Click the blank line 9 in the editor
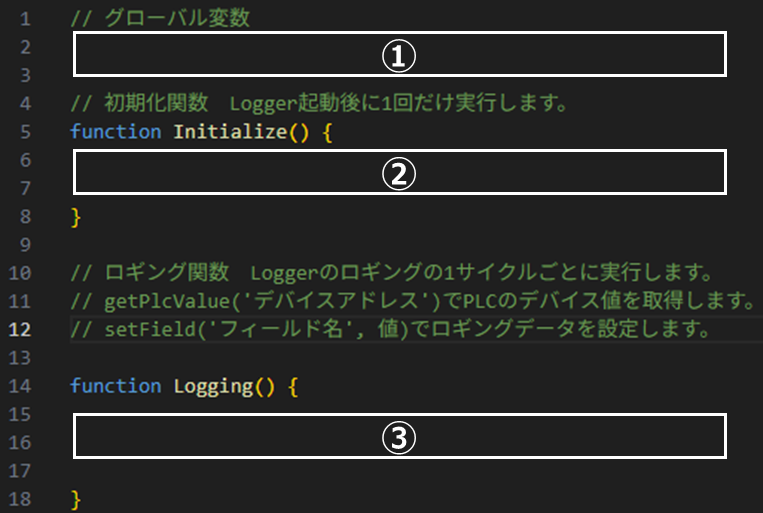 click(x=300, y=244)
